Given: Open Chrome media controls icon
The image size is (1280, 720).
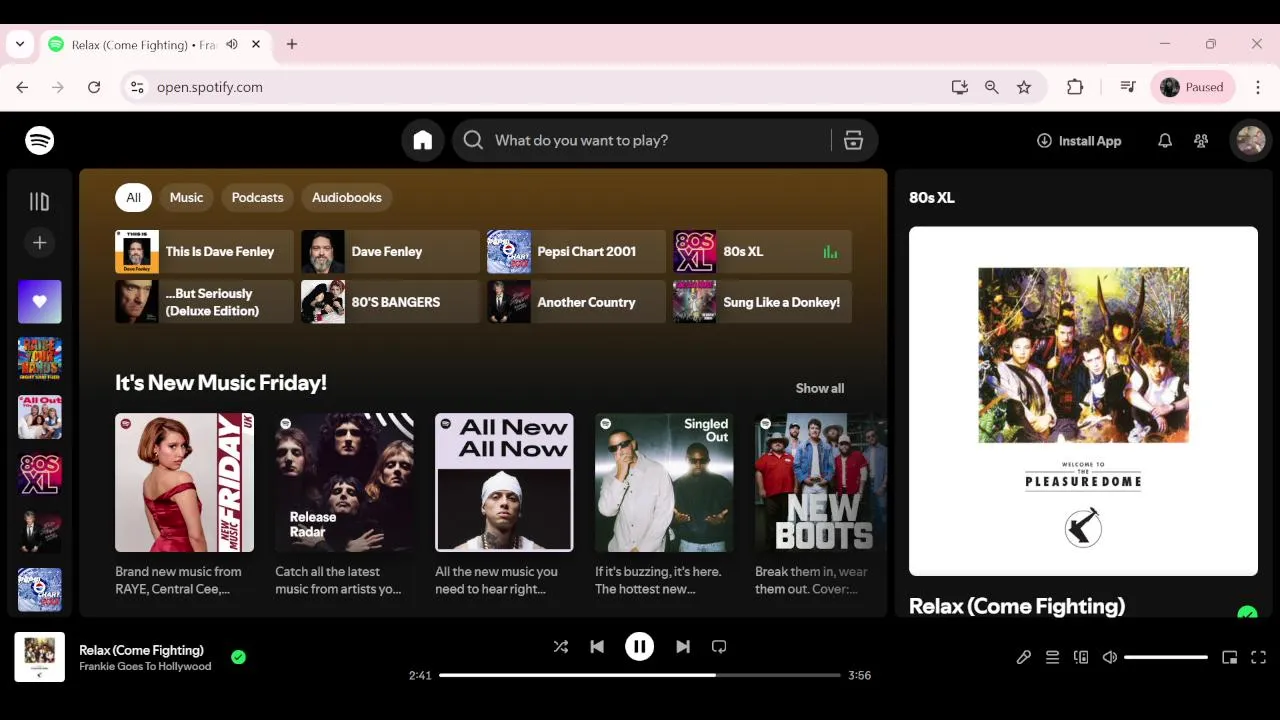Looking at the screenshot, I should tap(1128, 87).
